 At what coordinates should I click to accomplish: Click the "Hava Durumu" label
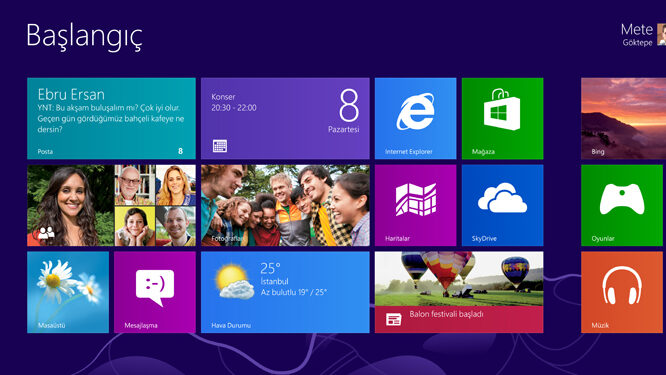tap(231, 325)
